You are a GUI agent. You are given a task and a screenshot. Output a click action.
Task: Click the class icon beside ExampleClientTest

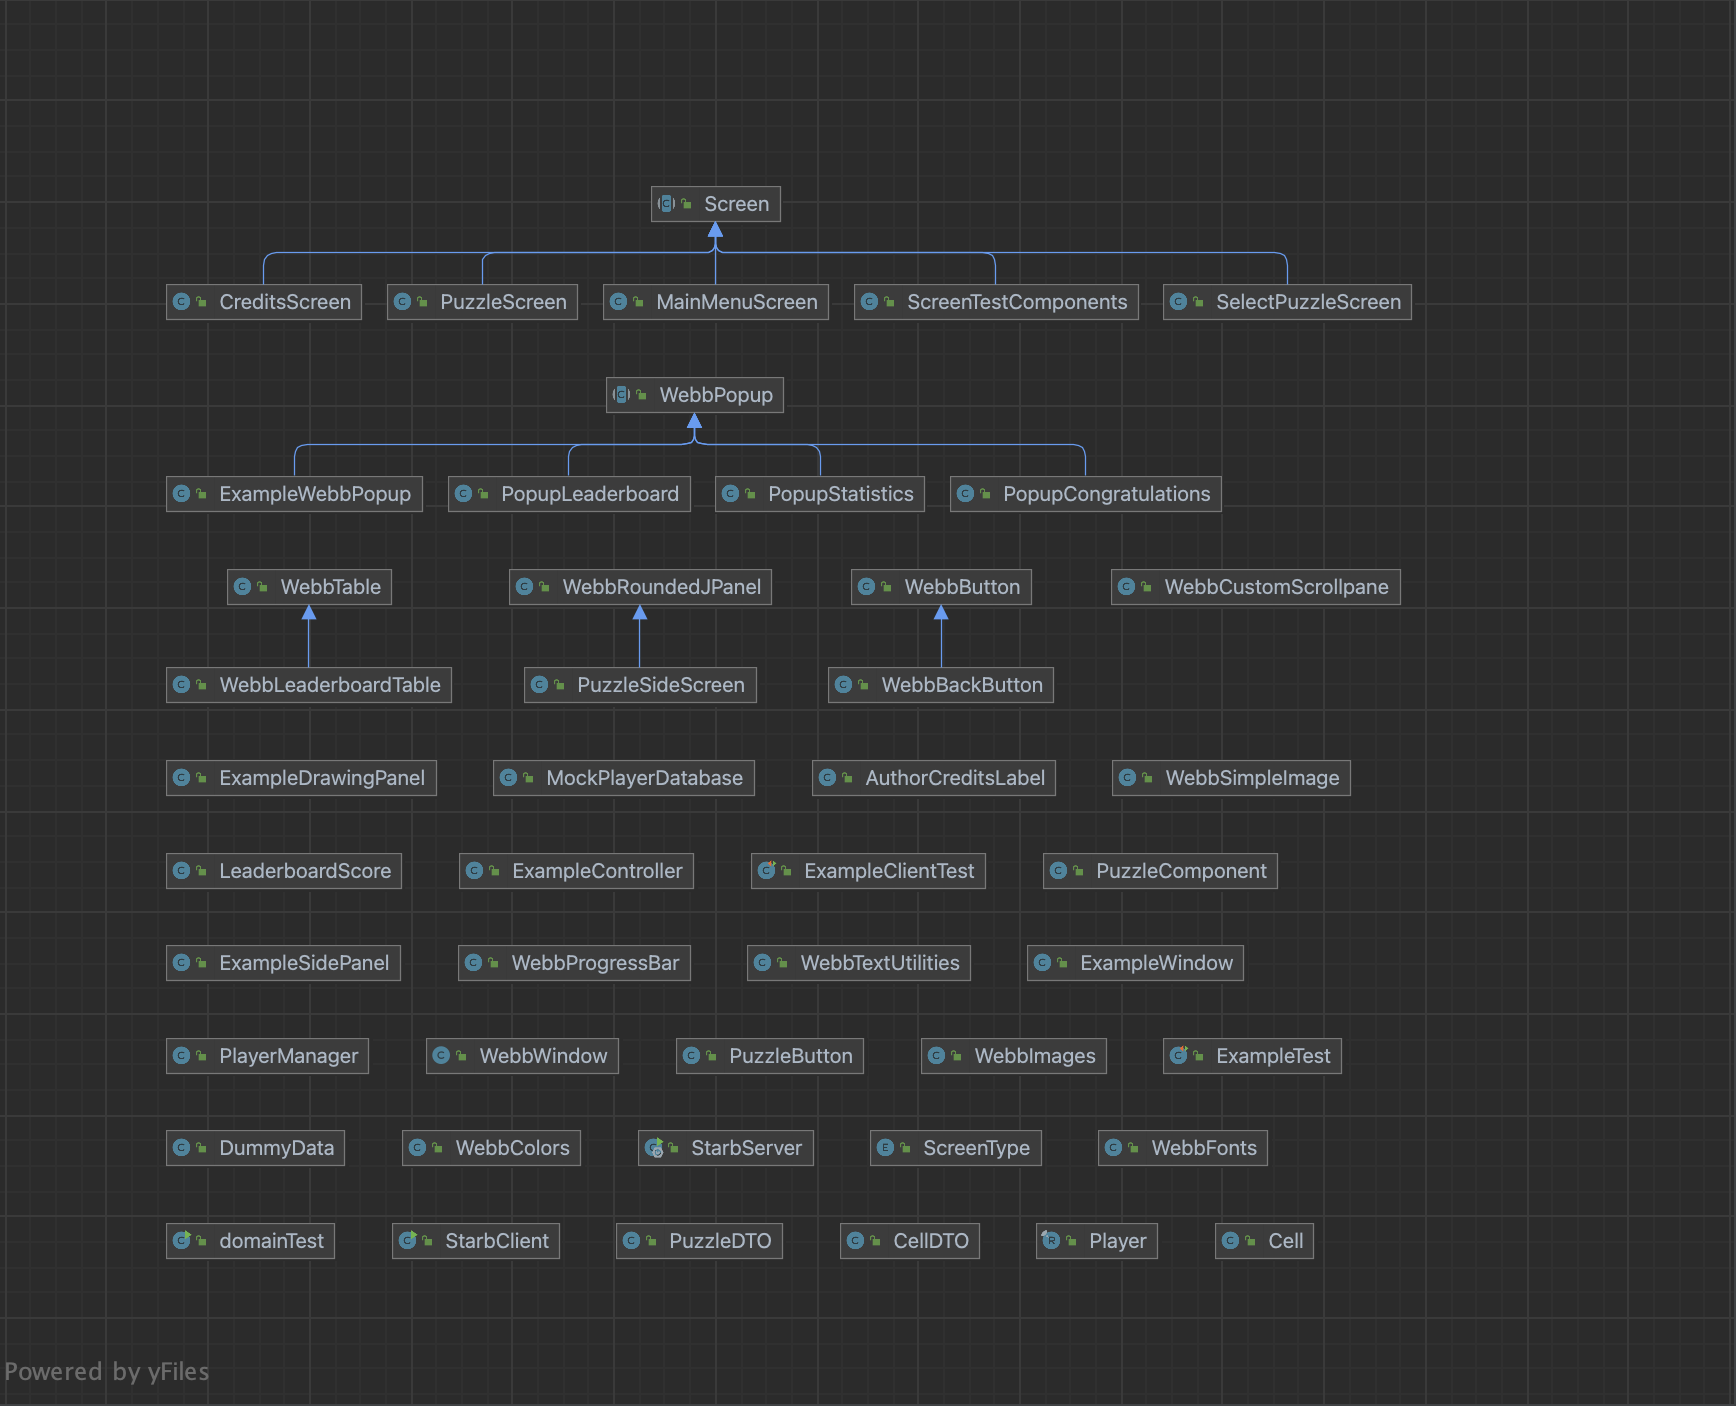[767, 871]
